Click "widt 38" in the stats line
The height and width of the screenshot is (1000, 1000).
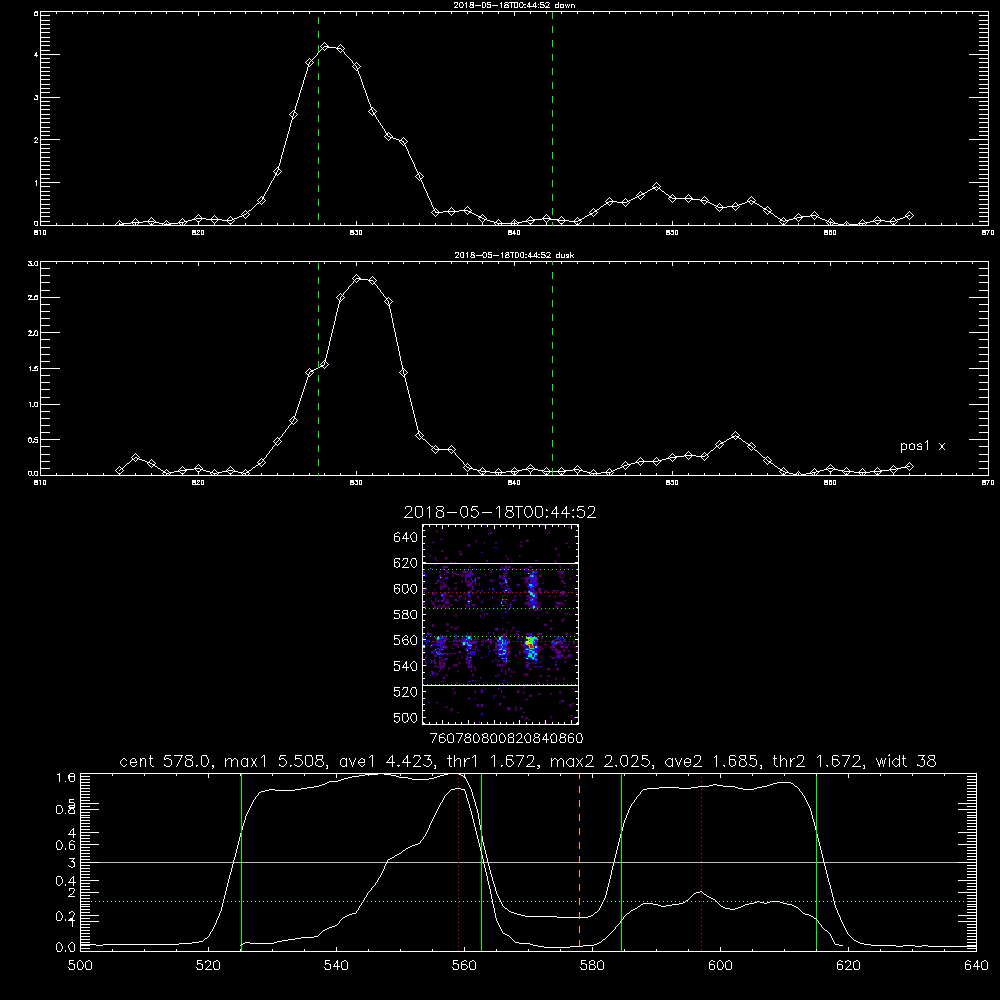(906, 761)
